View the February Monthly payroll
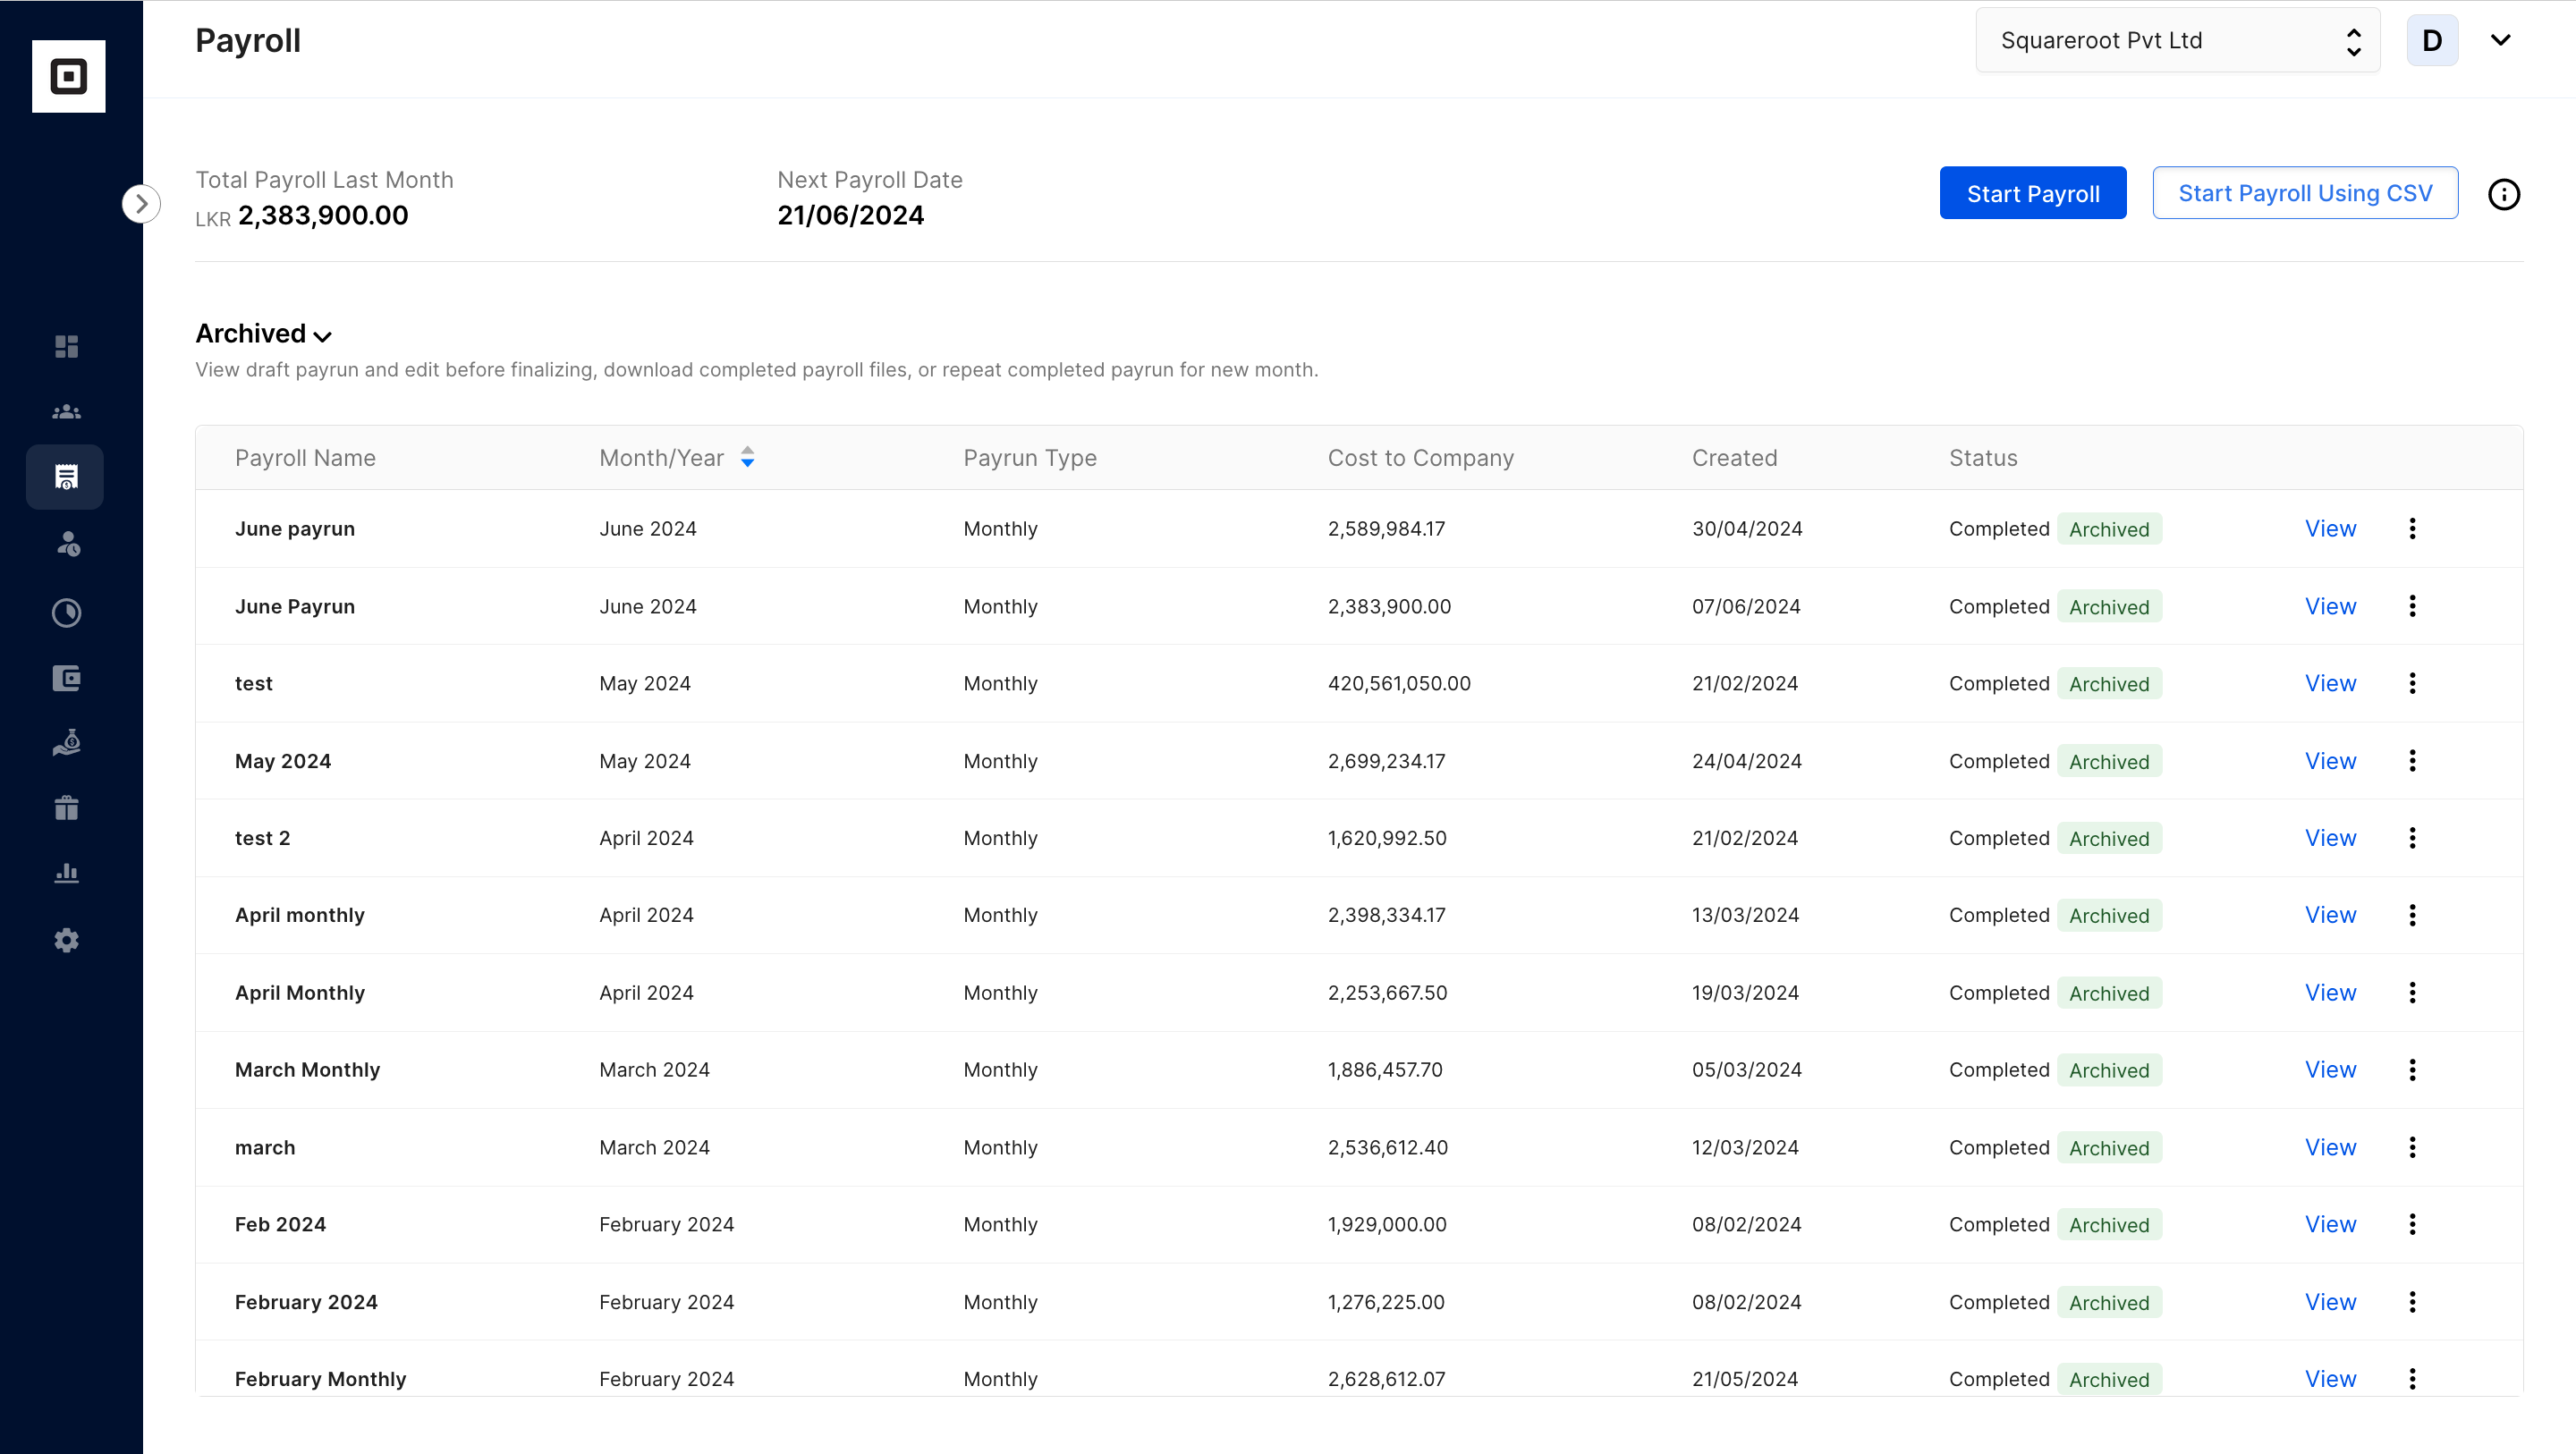2576x1454 pixels. [x=2330, y=1379]
